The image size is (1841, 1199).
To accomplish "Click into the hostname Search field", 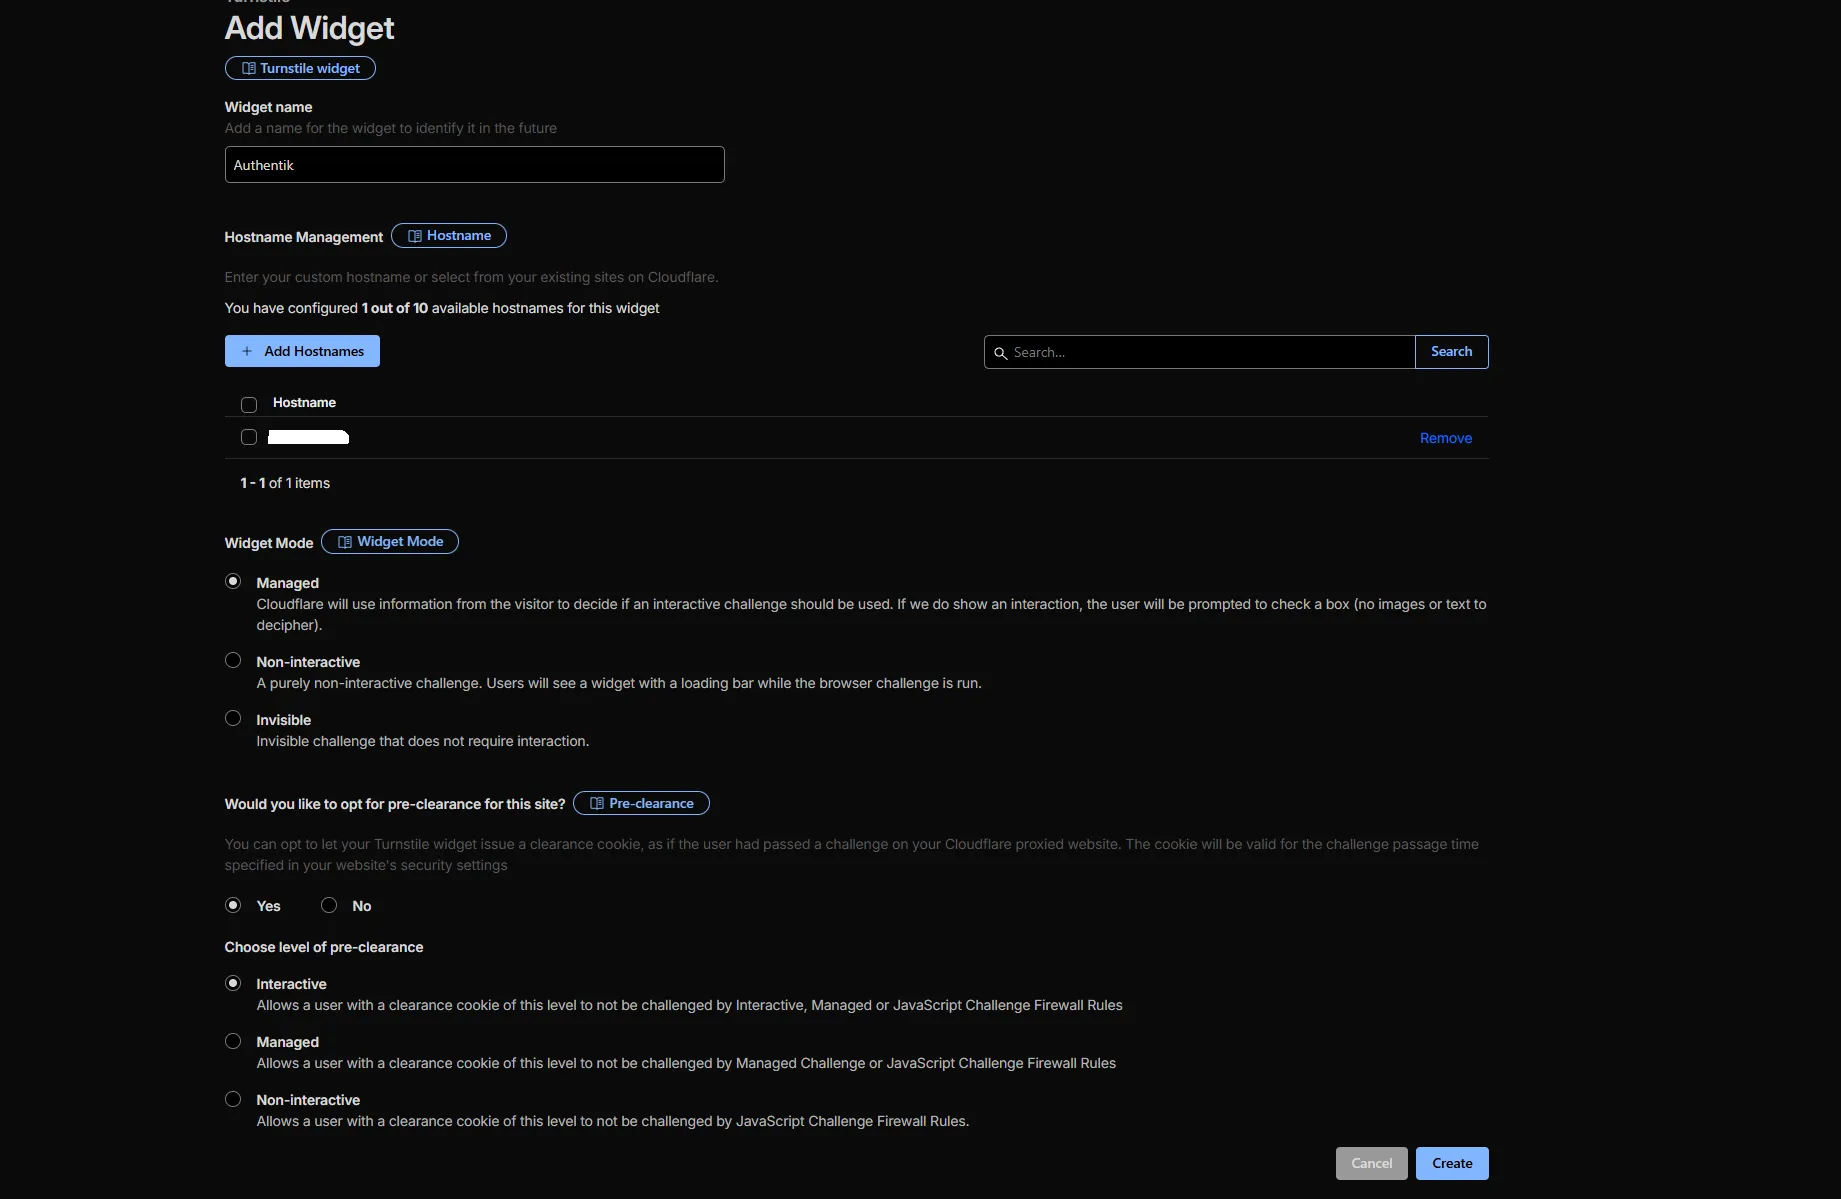I will [x=1208, y=353].
